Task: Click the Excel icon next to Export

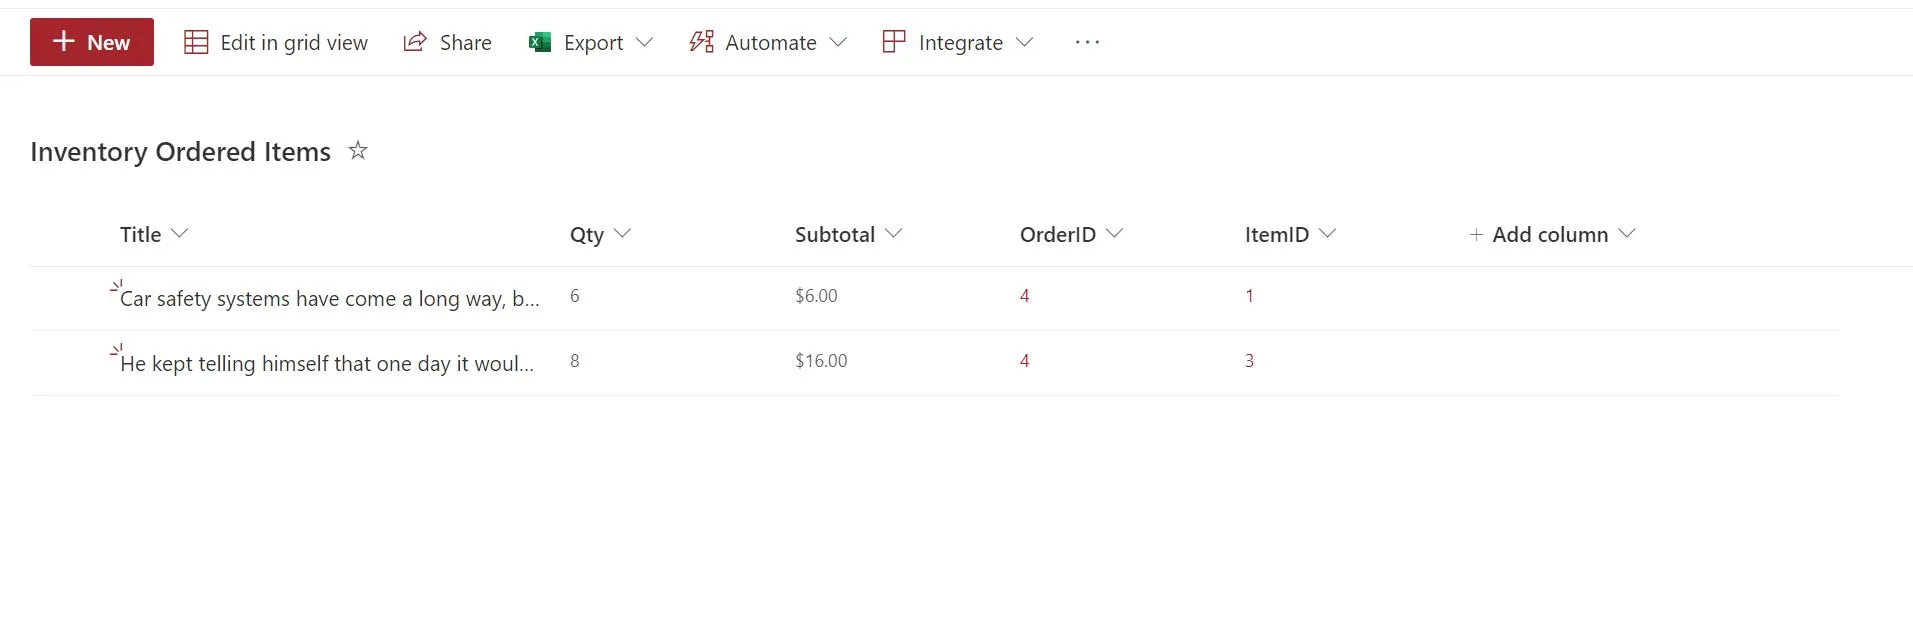Action: [540, 42]
